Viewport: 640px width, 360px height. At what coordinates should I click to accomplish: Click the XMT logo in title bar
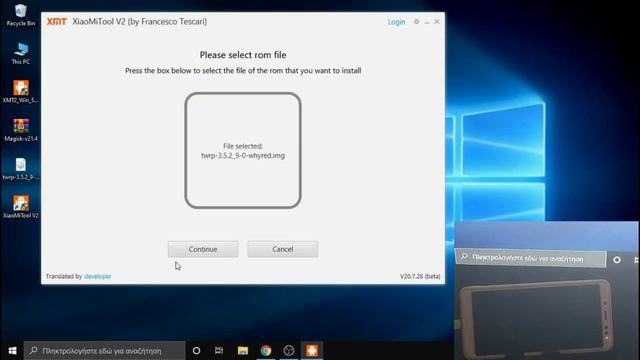point(56,22)
